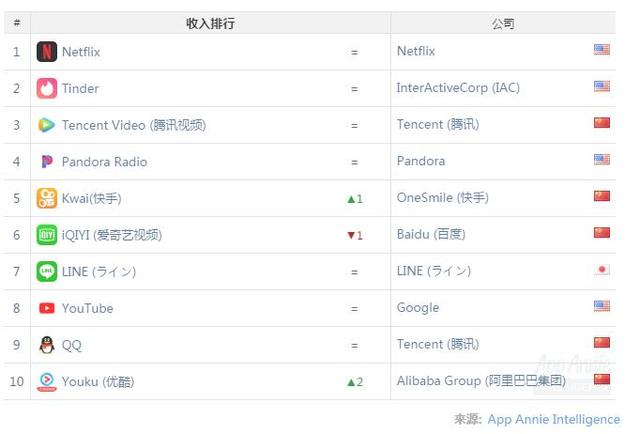The image size is (640, 434).
Task: Click the Baidu (百度) company name
Action: click(431, 235)
